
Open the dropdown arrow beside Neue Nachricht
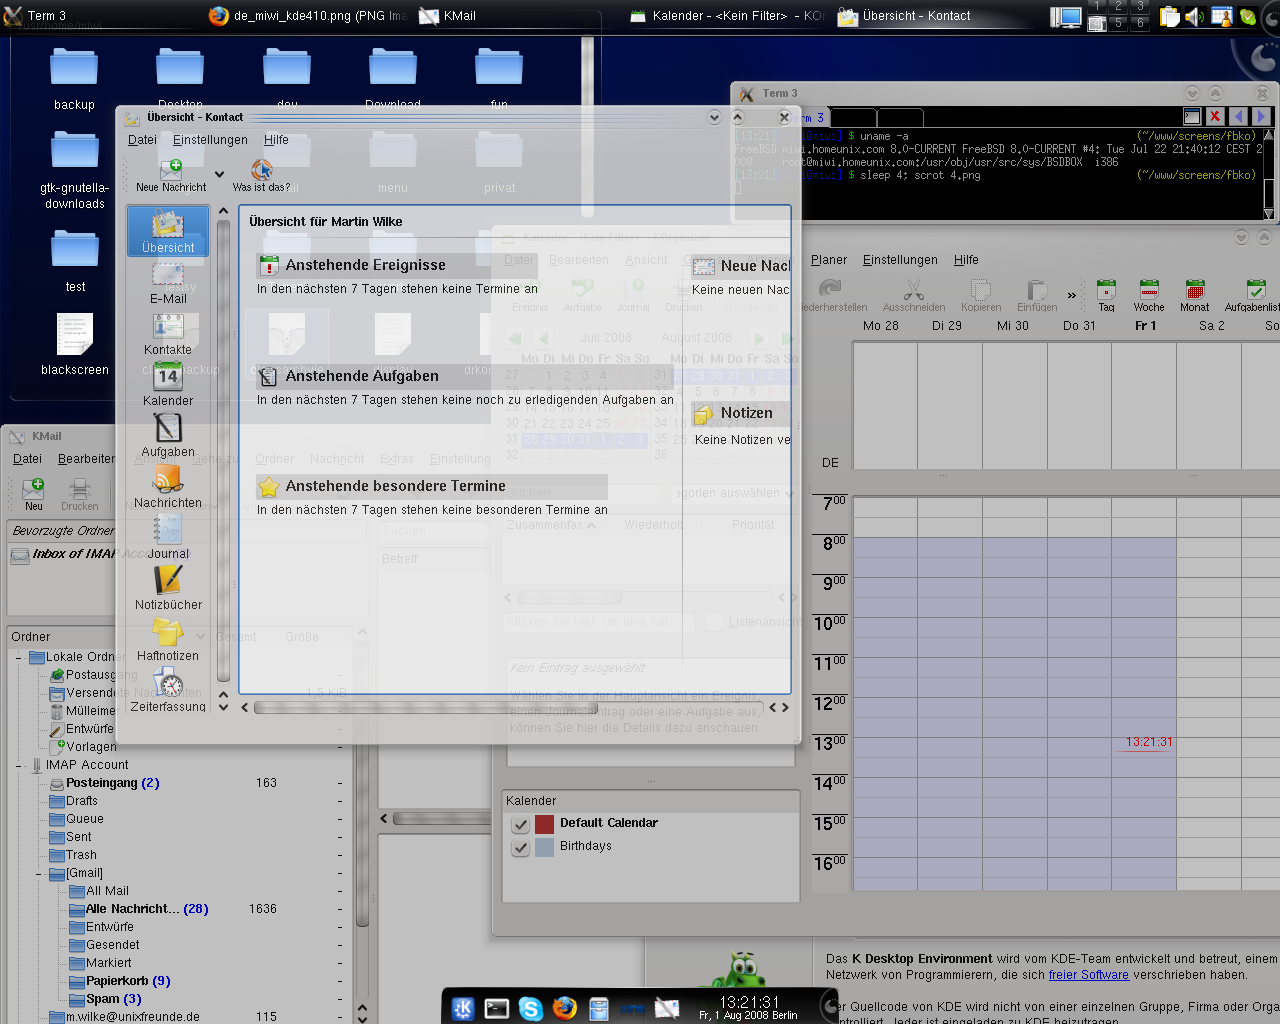tap(219, 174)
